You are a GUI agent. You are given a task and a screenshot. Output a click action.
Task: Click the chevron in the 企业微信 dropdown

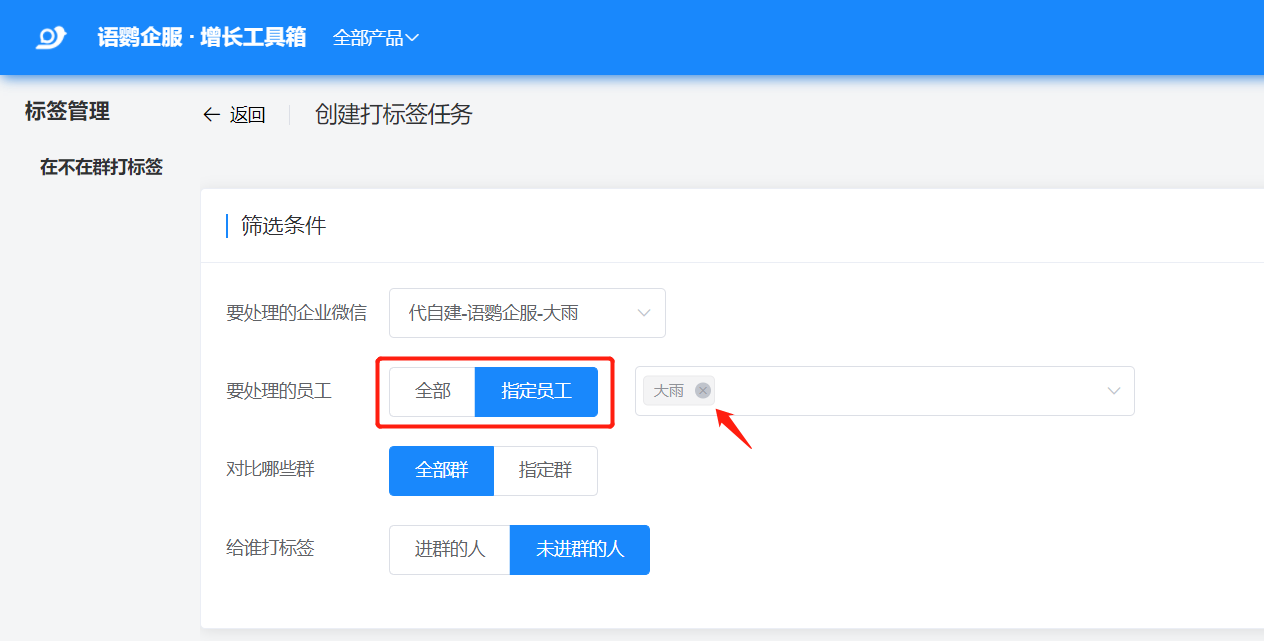pos(644,313)
